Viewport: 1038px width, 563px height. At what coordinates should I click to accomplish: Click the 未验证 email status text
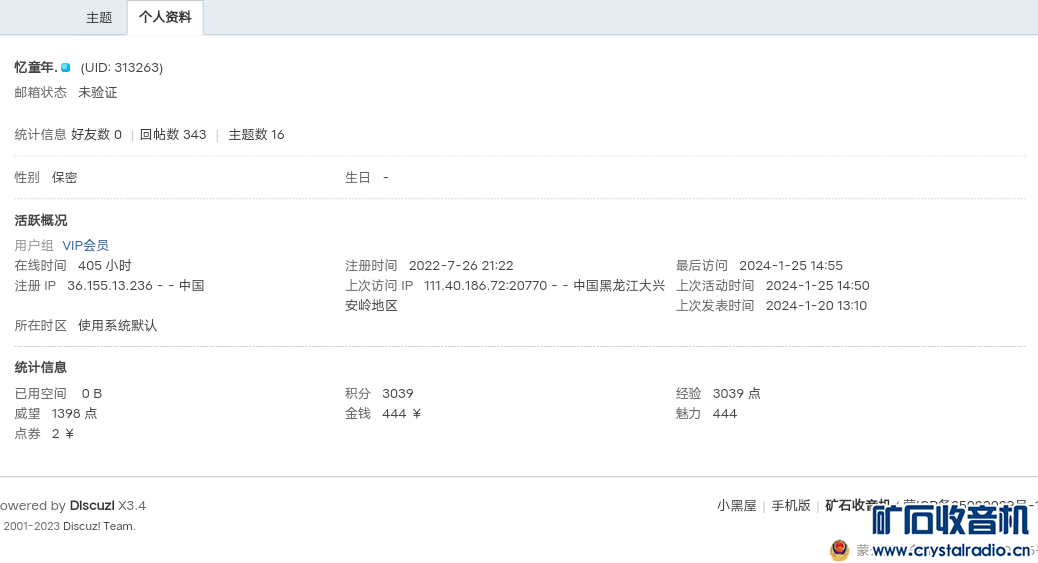98,93
